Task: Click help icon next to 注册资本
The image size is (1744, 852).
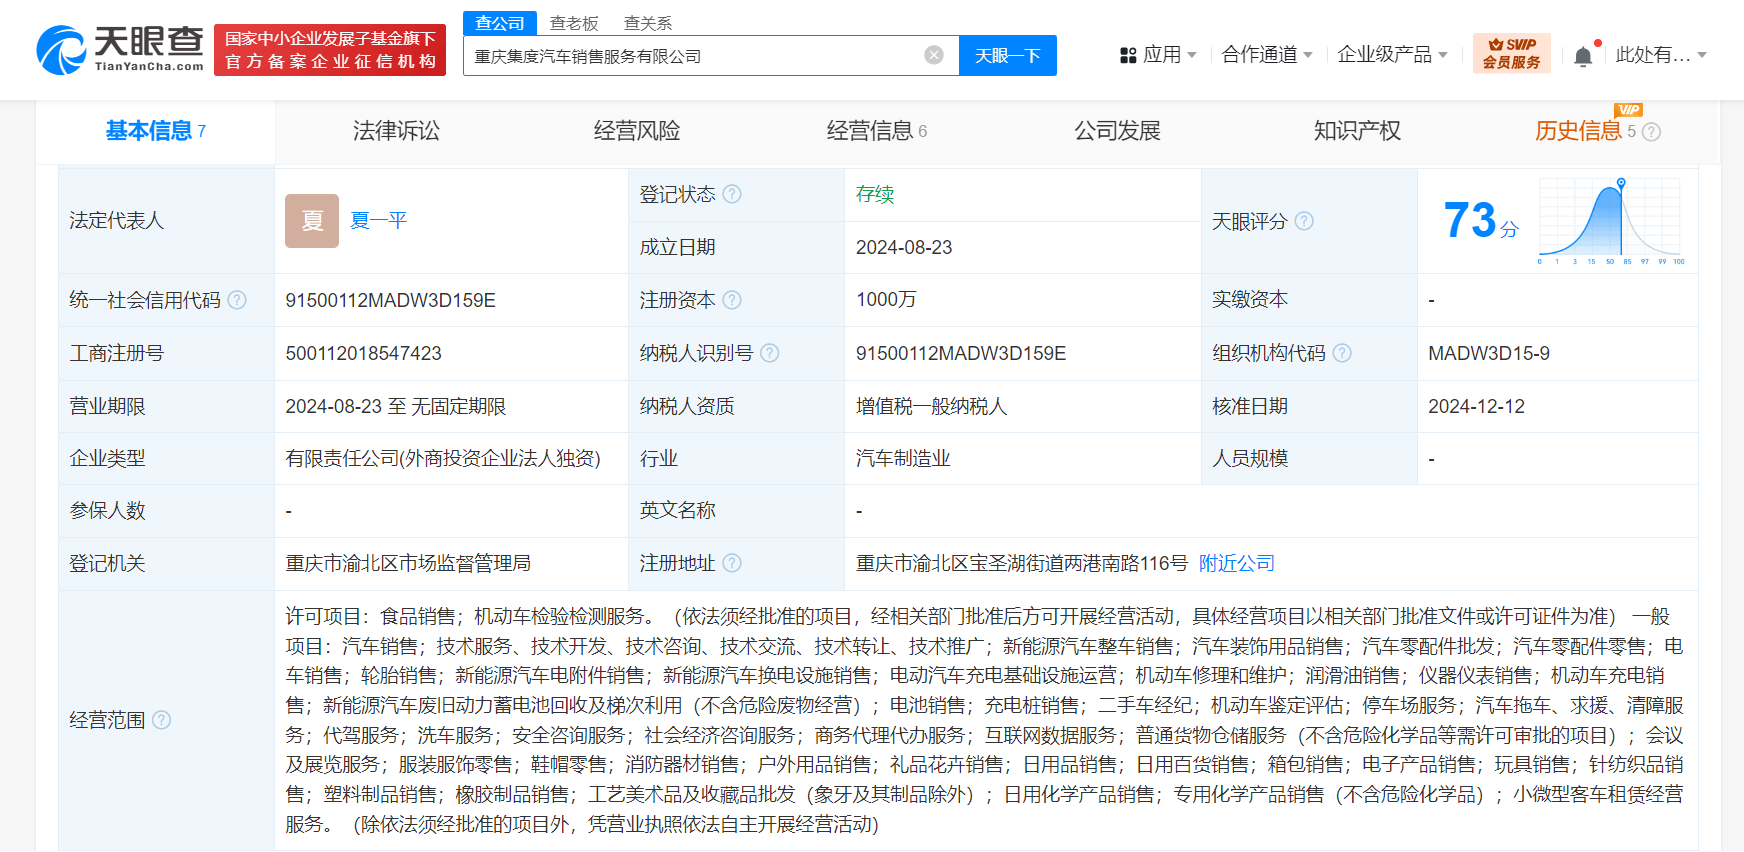Action: 732,300
